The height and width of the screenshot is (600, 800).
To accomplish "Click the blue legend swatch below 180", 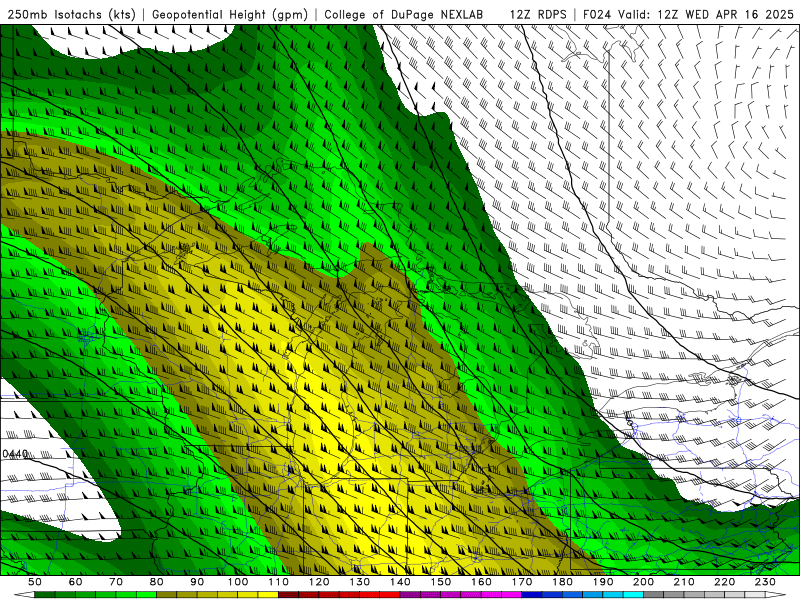I will (x=572, y=595).
